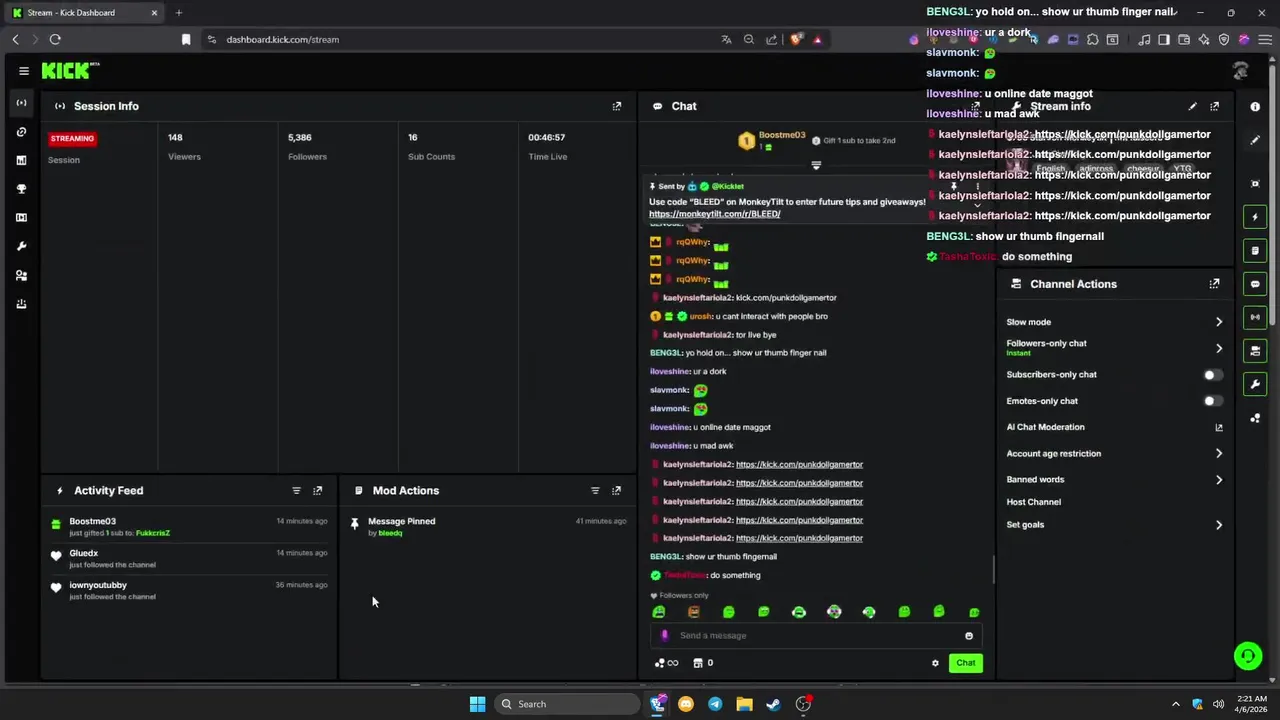Expand Banned words settings
This screenshot has width=1280, height=720.
coord(1219,480)
